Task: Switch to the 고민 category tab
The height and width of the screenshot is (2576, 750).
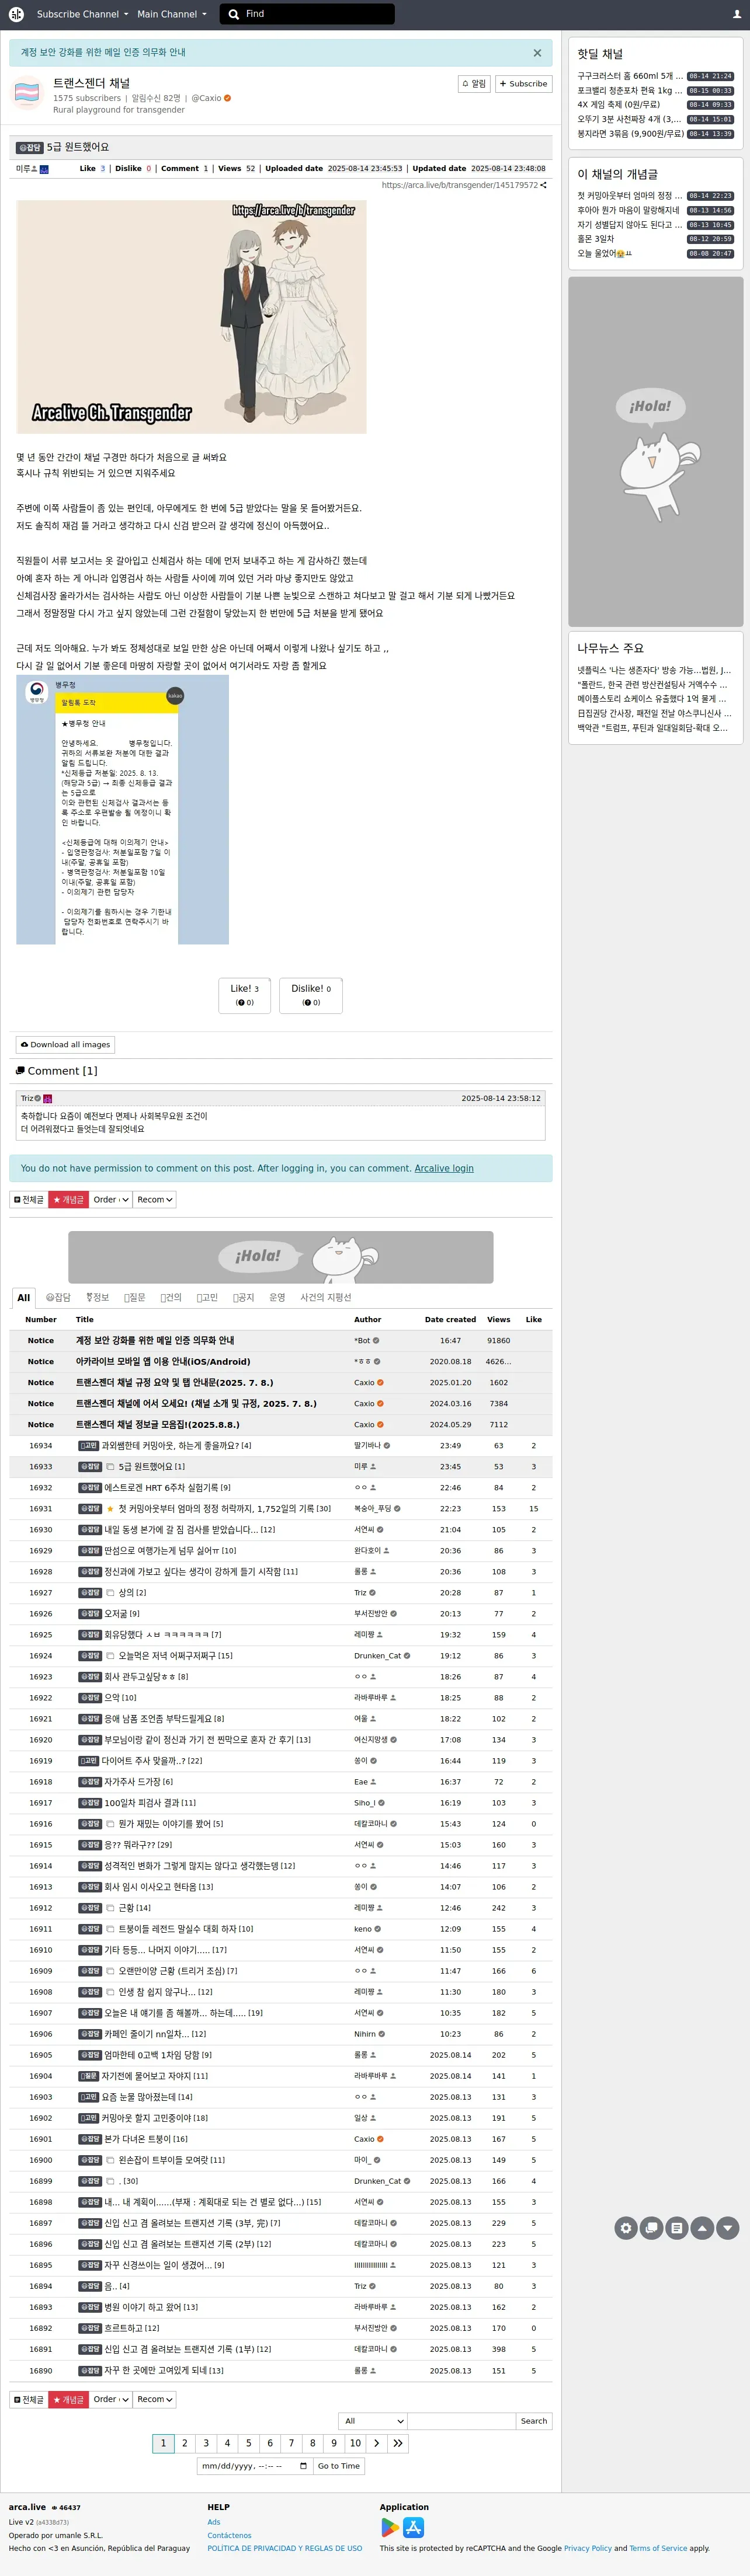Action: tap(207, 1297)
